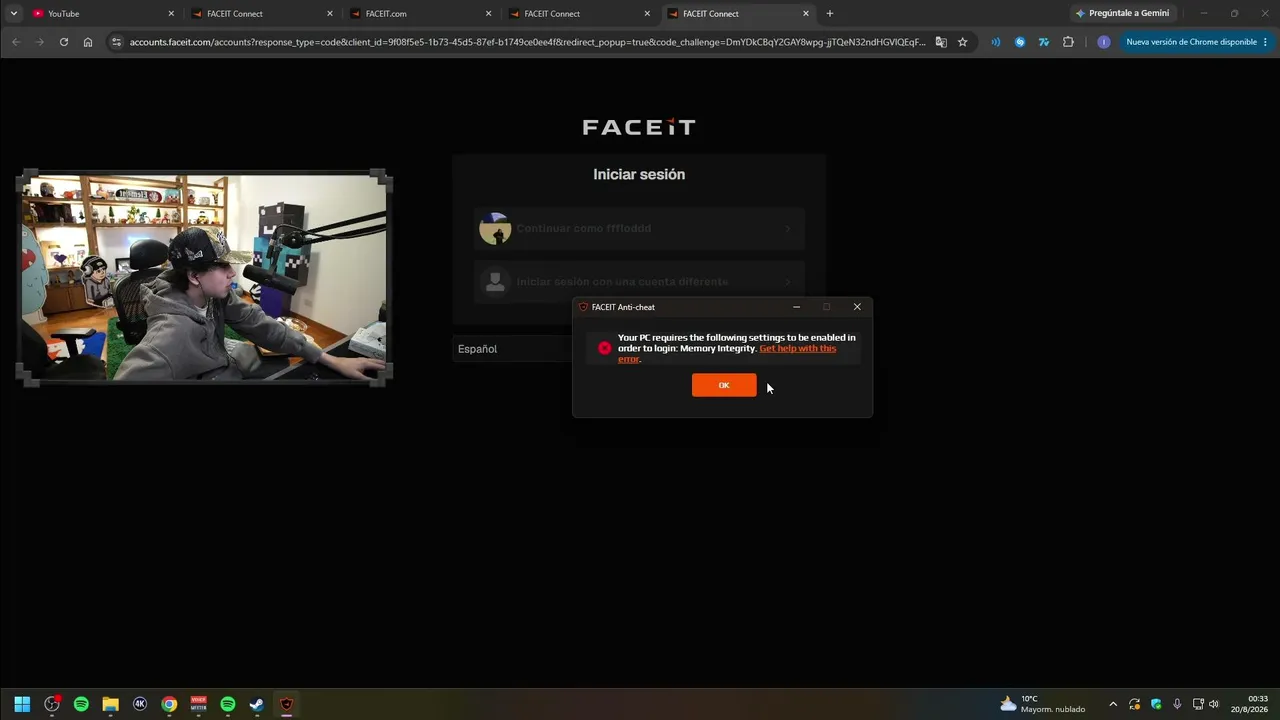Open the volume control tray icon
Viewport: 1280px width, 720px height.
tap(1214, 704)
